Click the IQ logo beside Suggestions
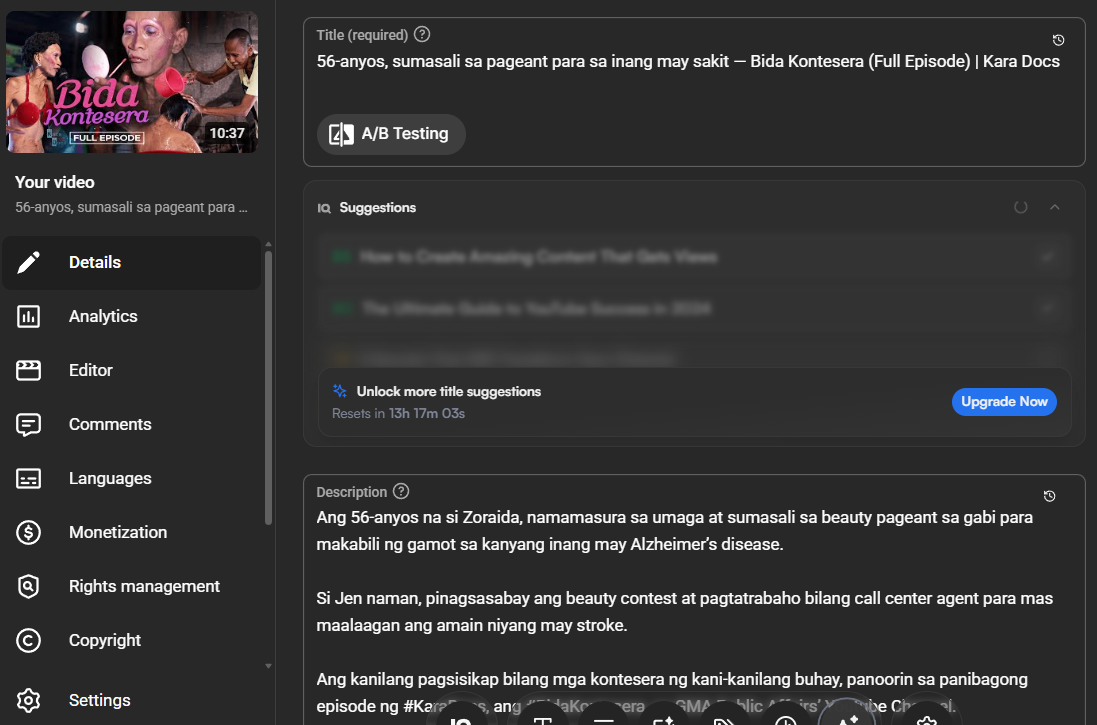Viewport: 1097px width, 725px height. click(324, 208)
